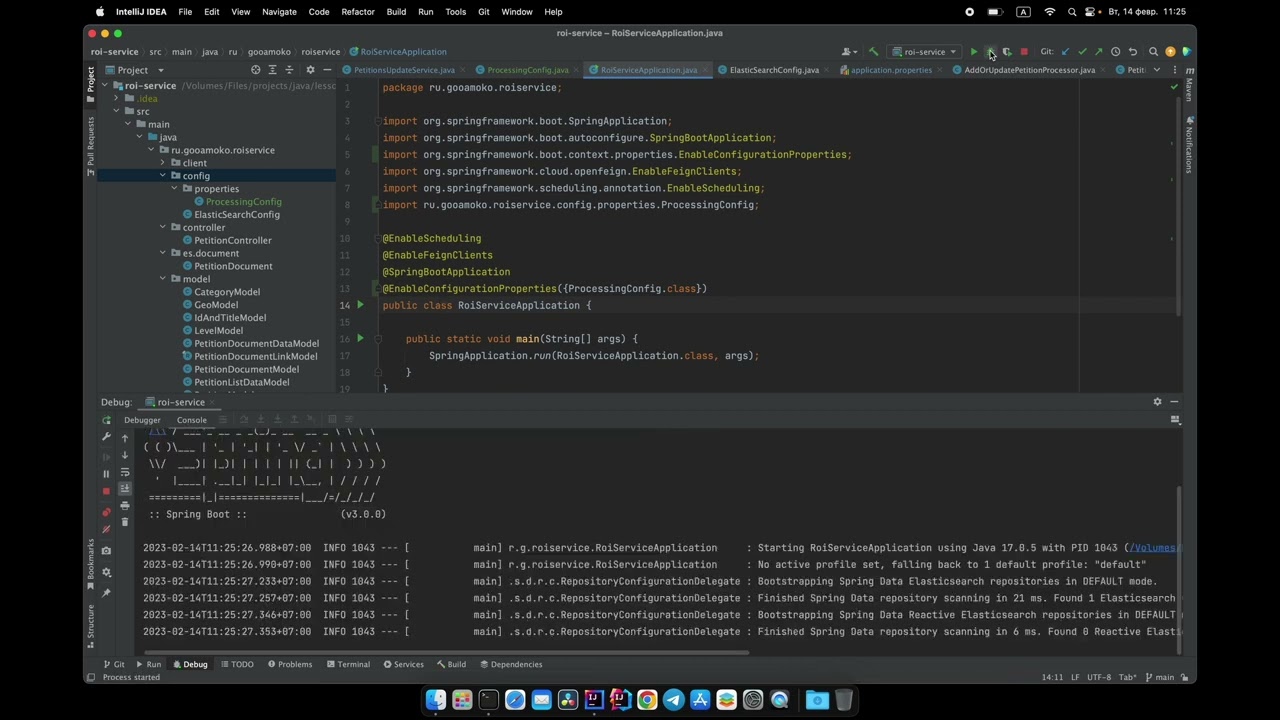Open Search Everywhere magnifier icon

[x=1153, y=52]
